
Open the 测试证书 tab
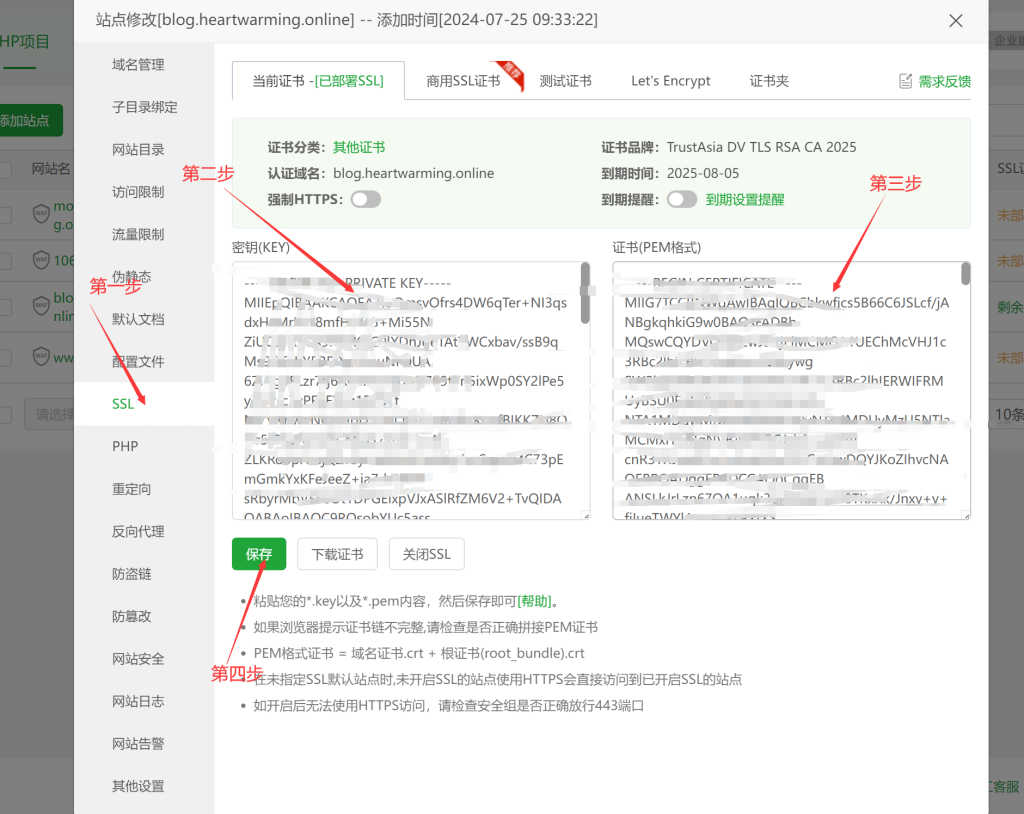point(565,81)
